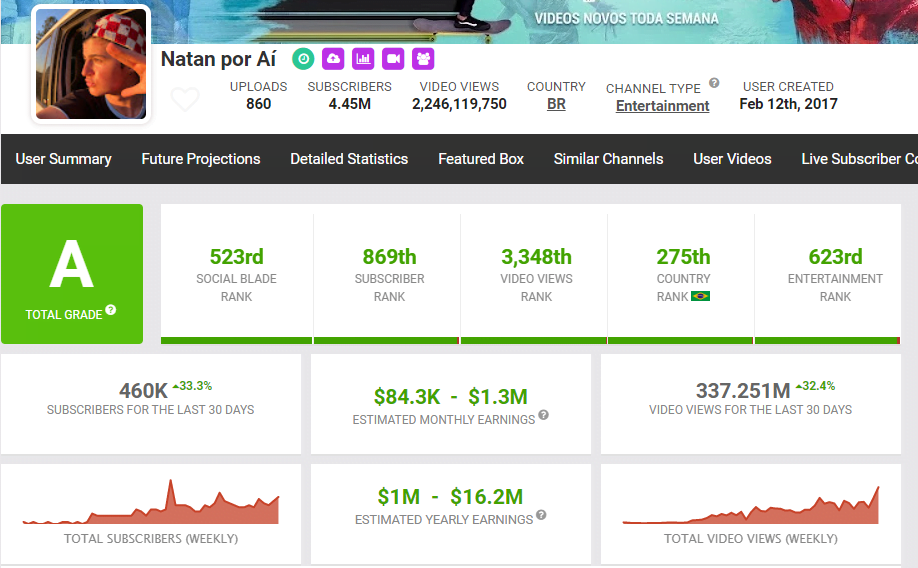Click the 3,348th Video Views Rank value

click(x=536, y=256)
